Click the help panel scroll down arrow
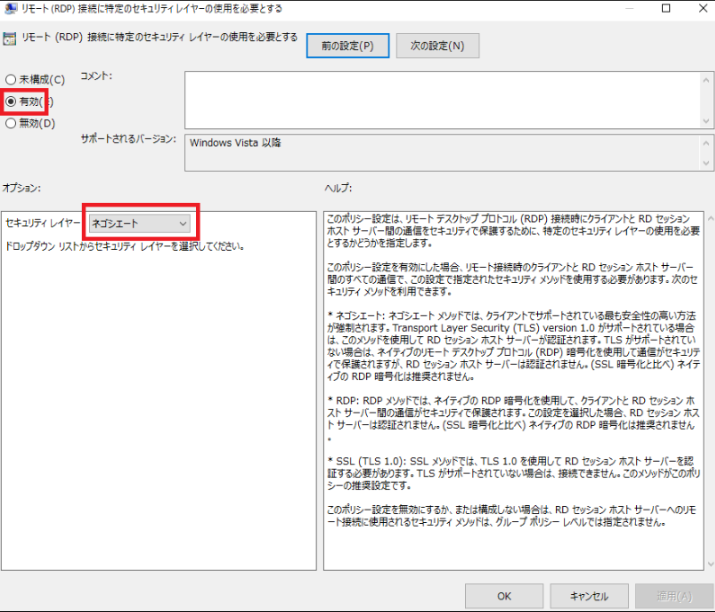This screenshot has height=612, width=715. point(710,564)
